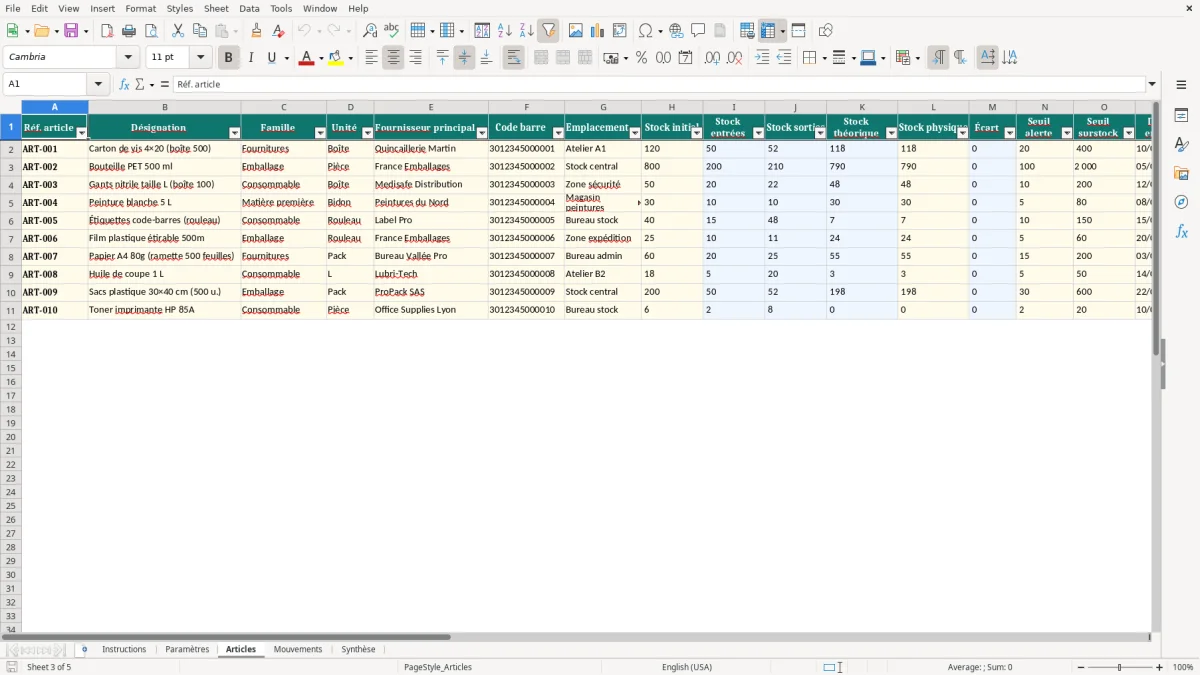This screenshot has width=1200, height=675.
Task: Open the Gallery deck in the sidebar
Action: [x=1181, y=174]
